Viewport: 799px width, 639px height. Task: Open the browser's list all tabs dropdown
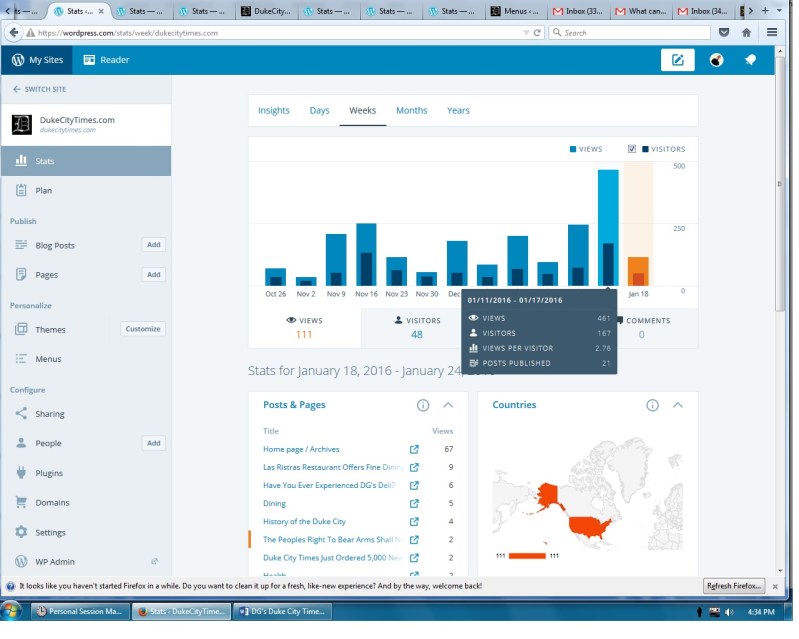(772, 12)
